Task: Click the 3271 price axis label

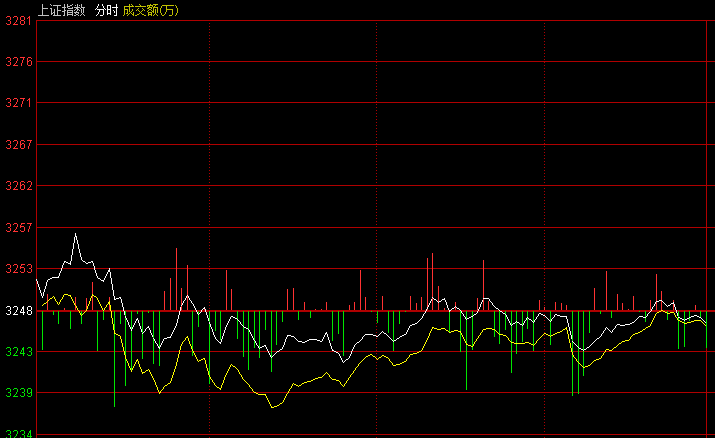Action: pos(19,103)
